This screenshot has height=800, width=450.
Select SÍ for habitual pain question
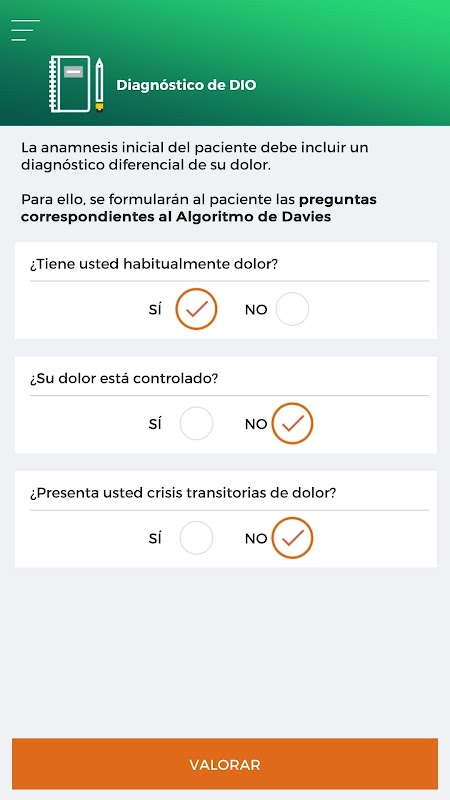[x=196, y=309]
